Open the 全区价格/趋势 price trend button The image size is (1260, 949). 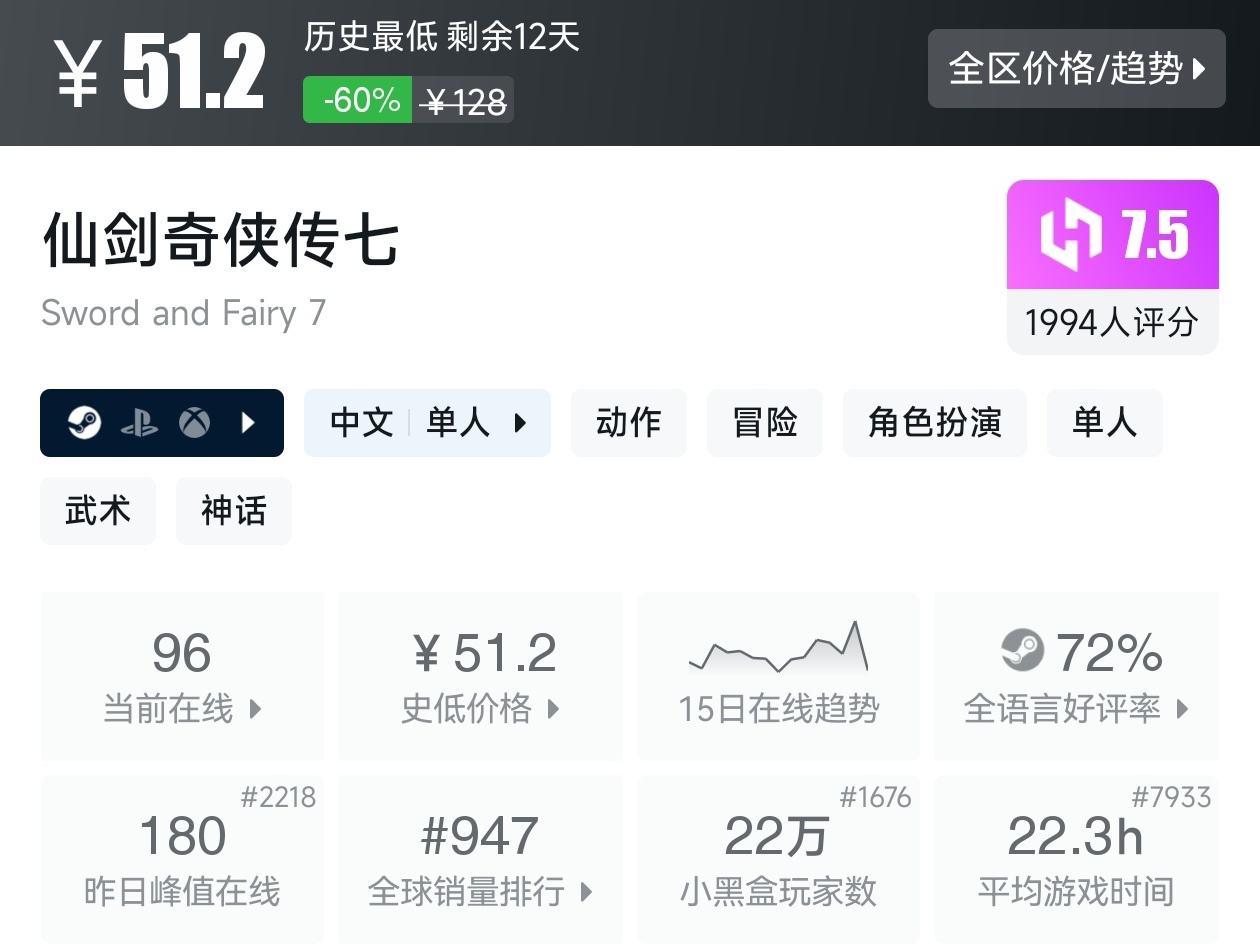(1076, 69)
